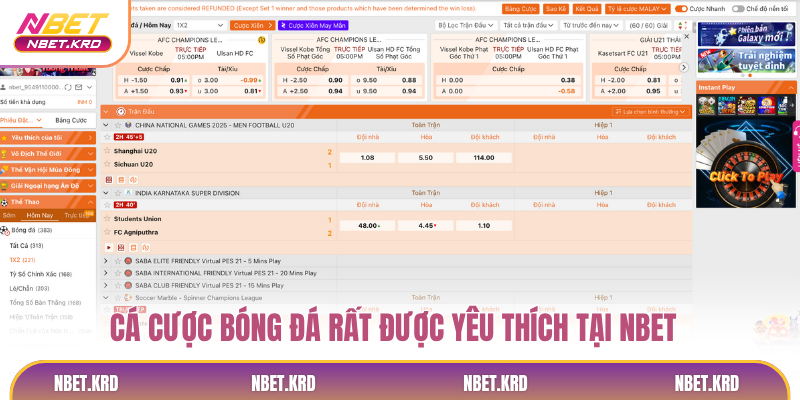Star the Sichuan U20 team

pyautogui.click(x=107, y=164)
